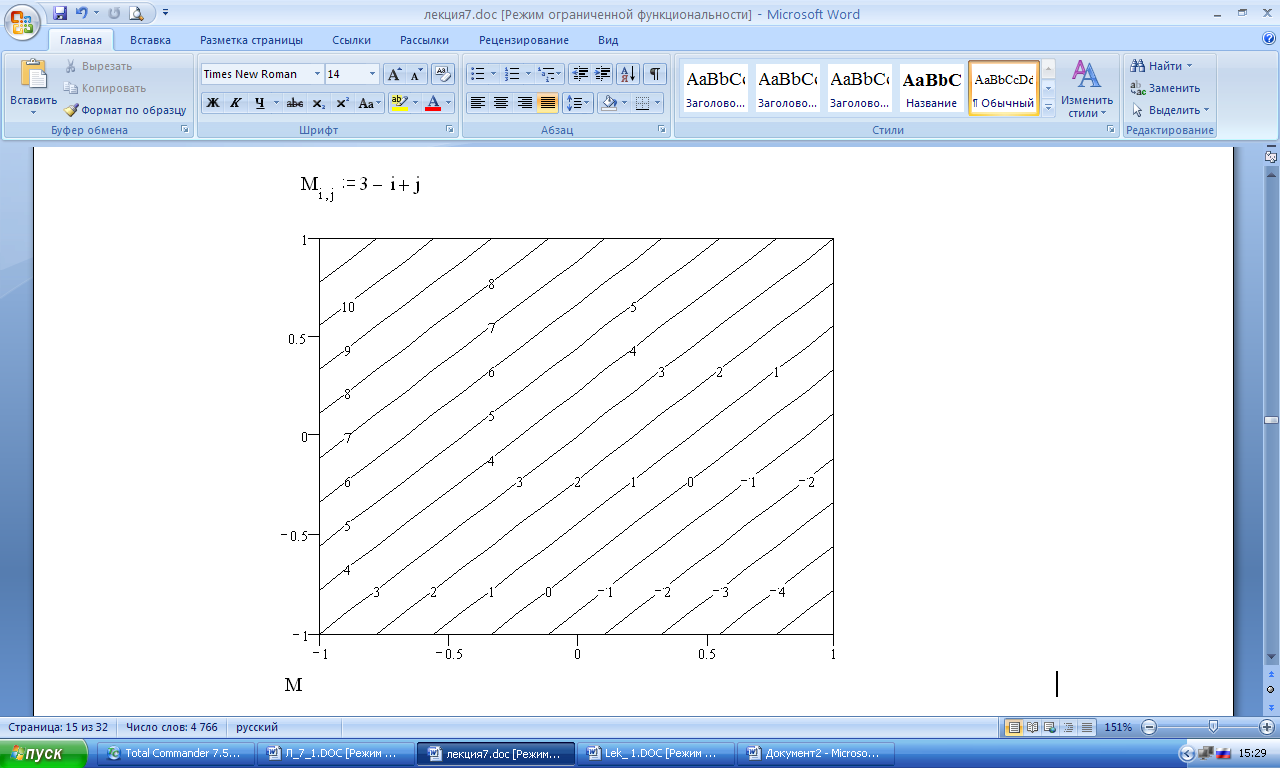Open the Абзац dialog launcher

(x=662, y=130)
